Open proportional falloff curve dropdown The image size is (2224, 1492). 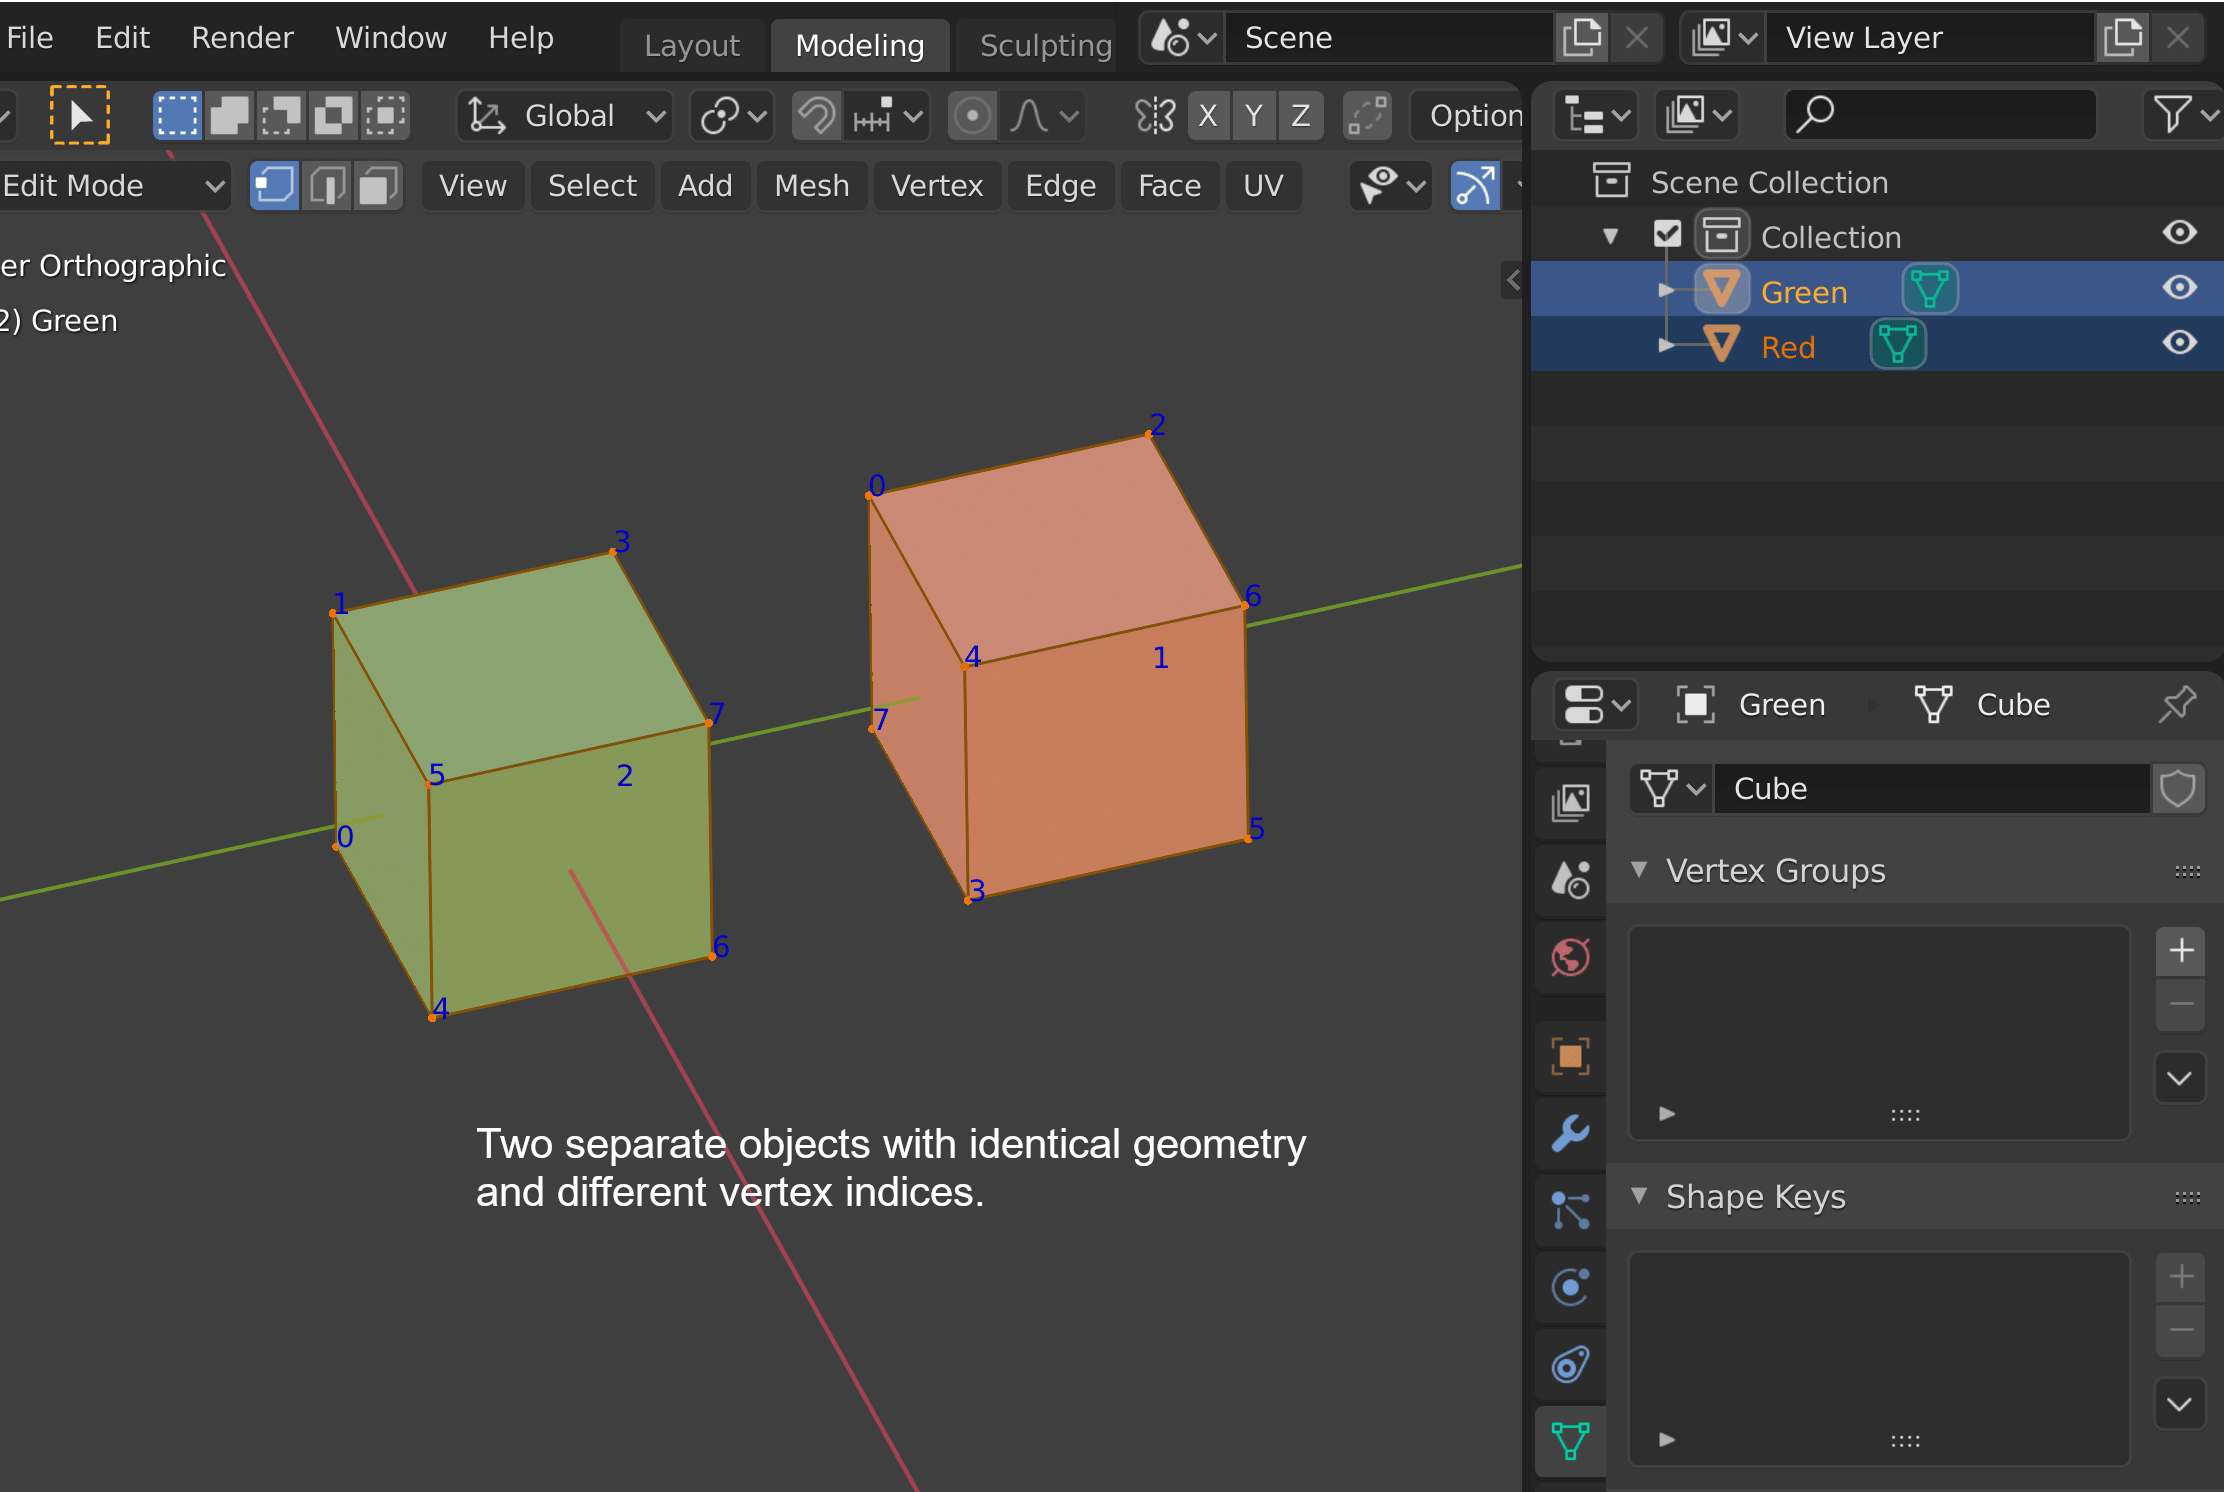[1043, 116]
